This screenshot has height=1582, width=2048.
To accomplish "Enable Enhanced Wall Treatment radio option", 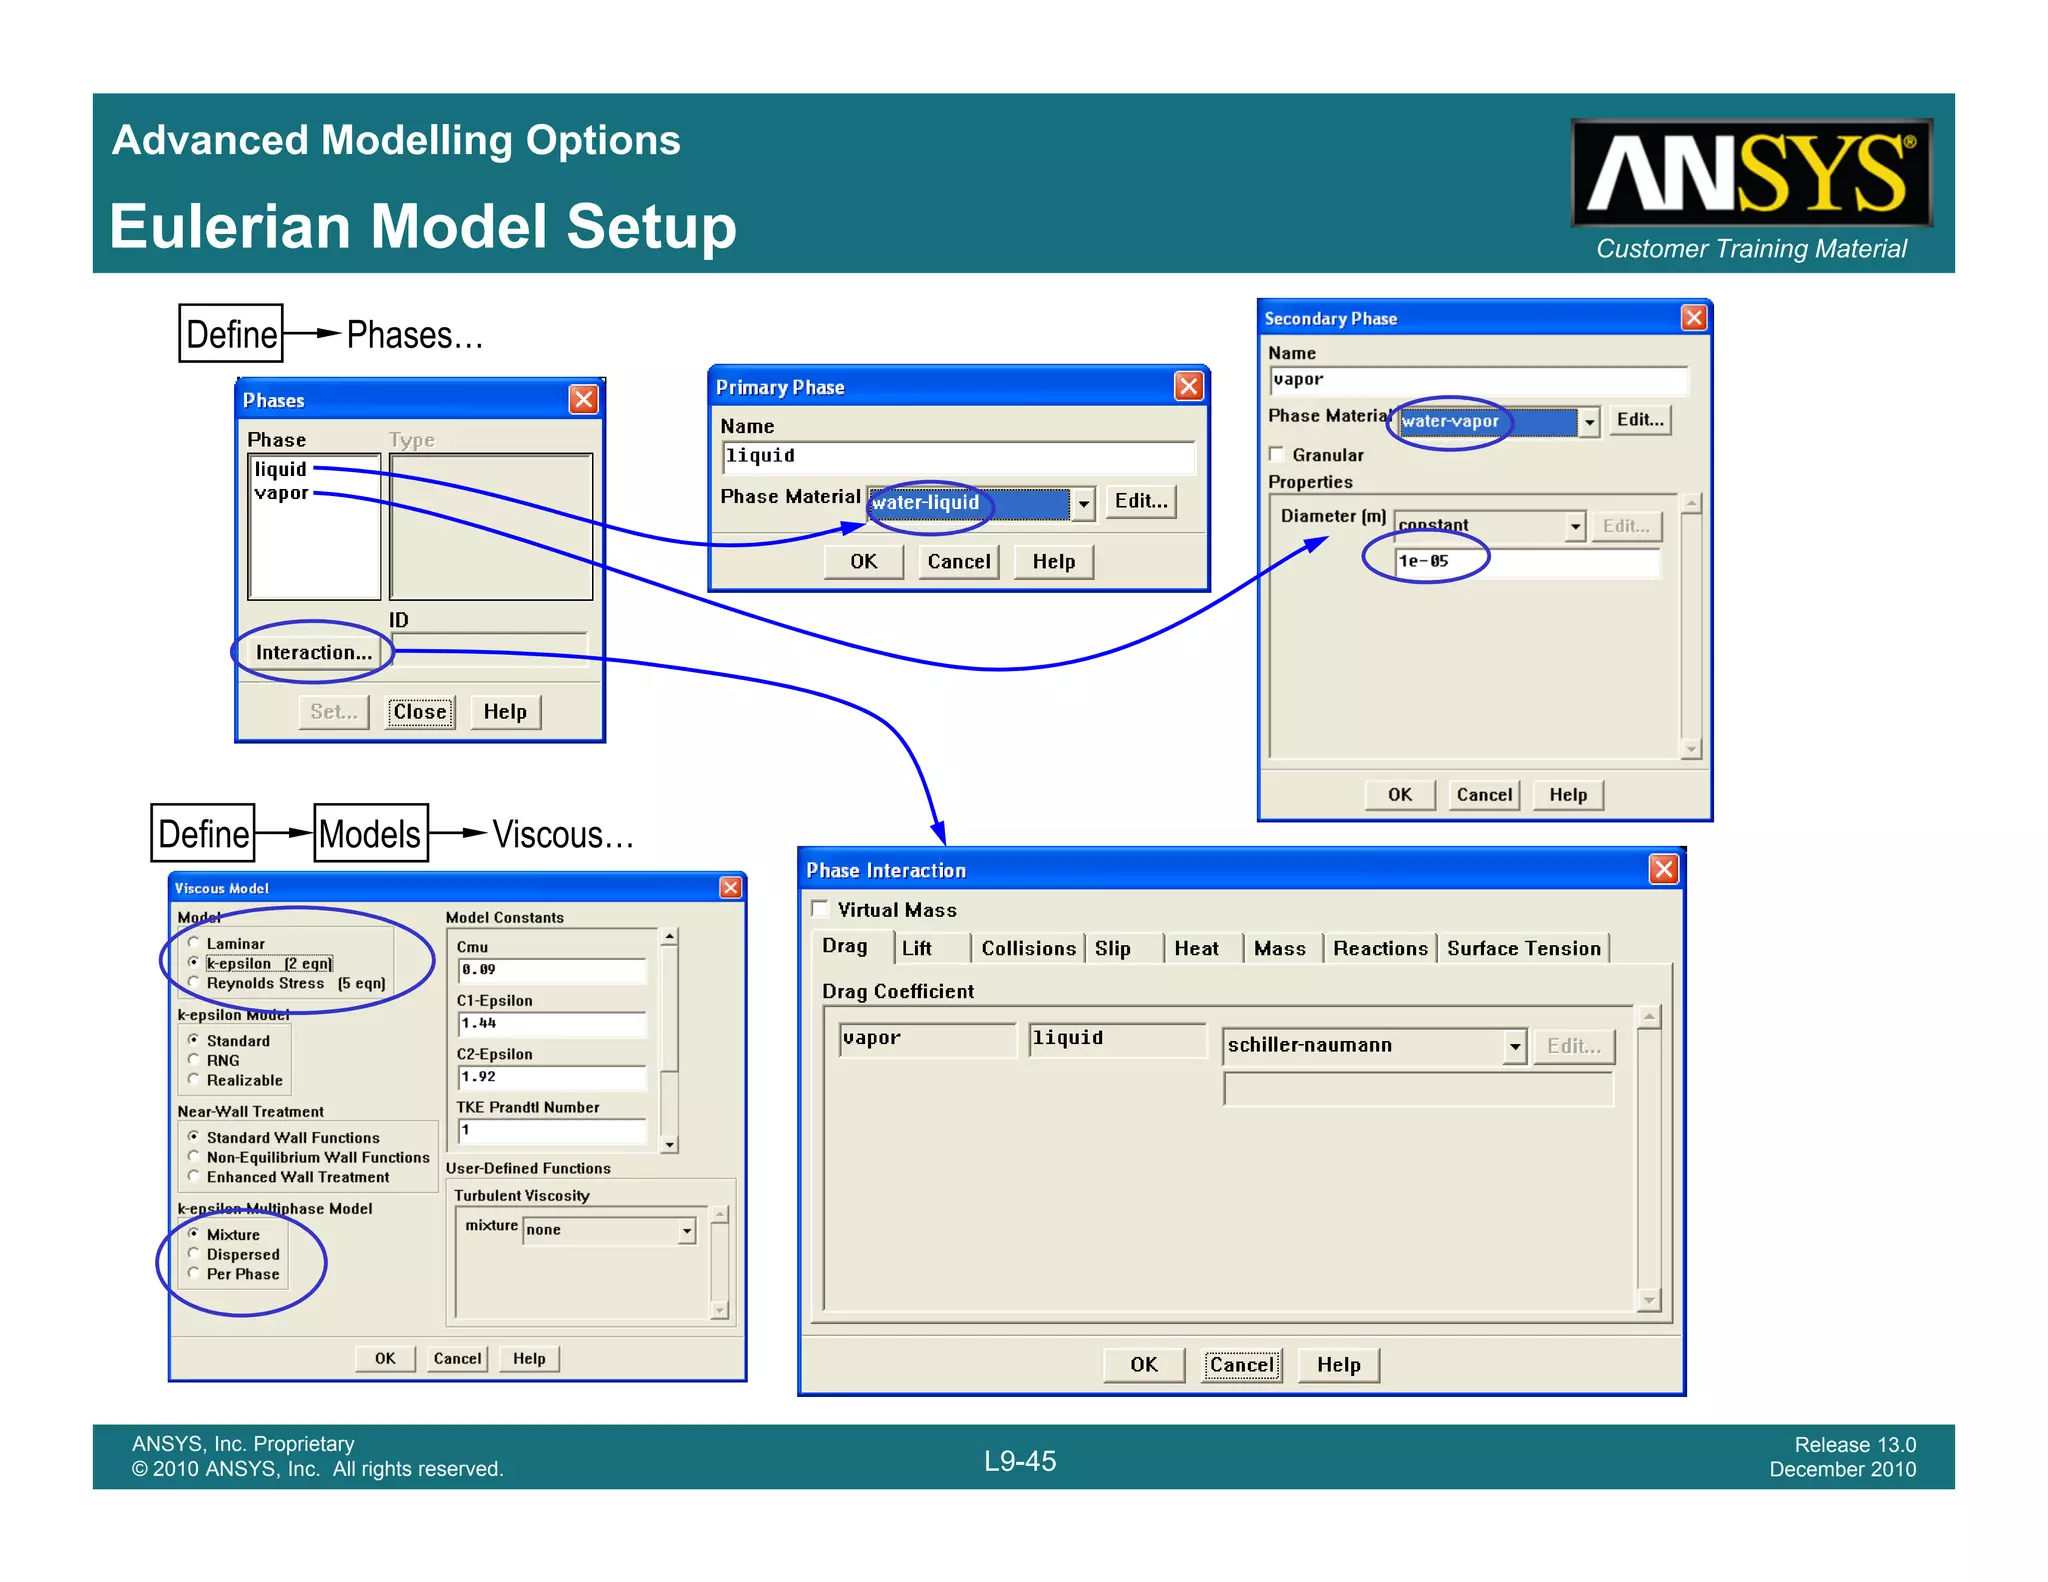I will 194,1176.
